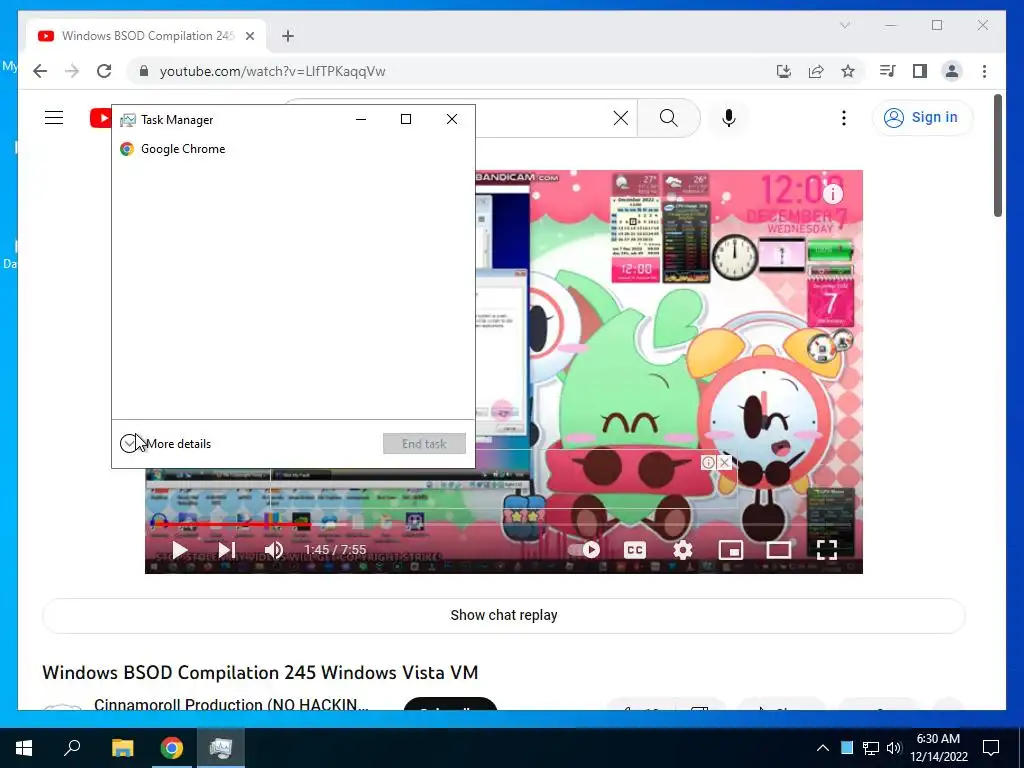The width and height of the screenshot is (1024, 768).
Task: Open video info card icon
Action: point(833,194)
